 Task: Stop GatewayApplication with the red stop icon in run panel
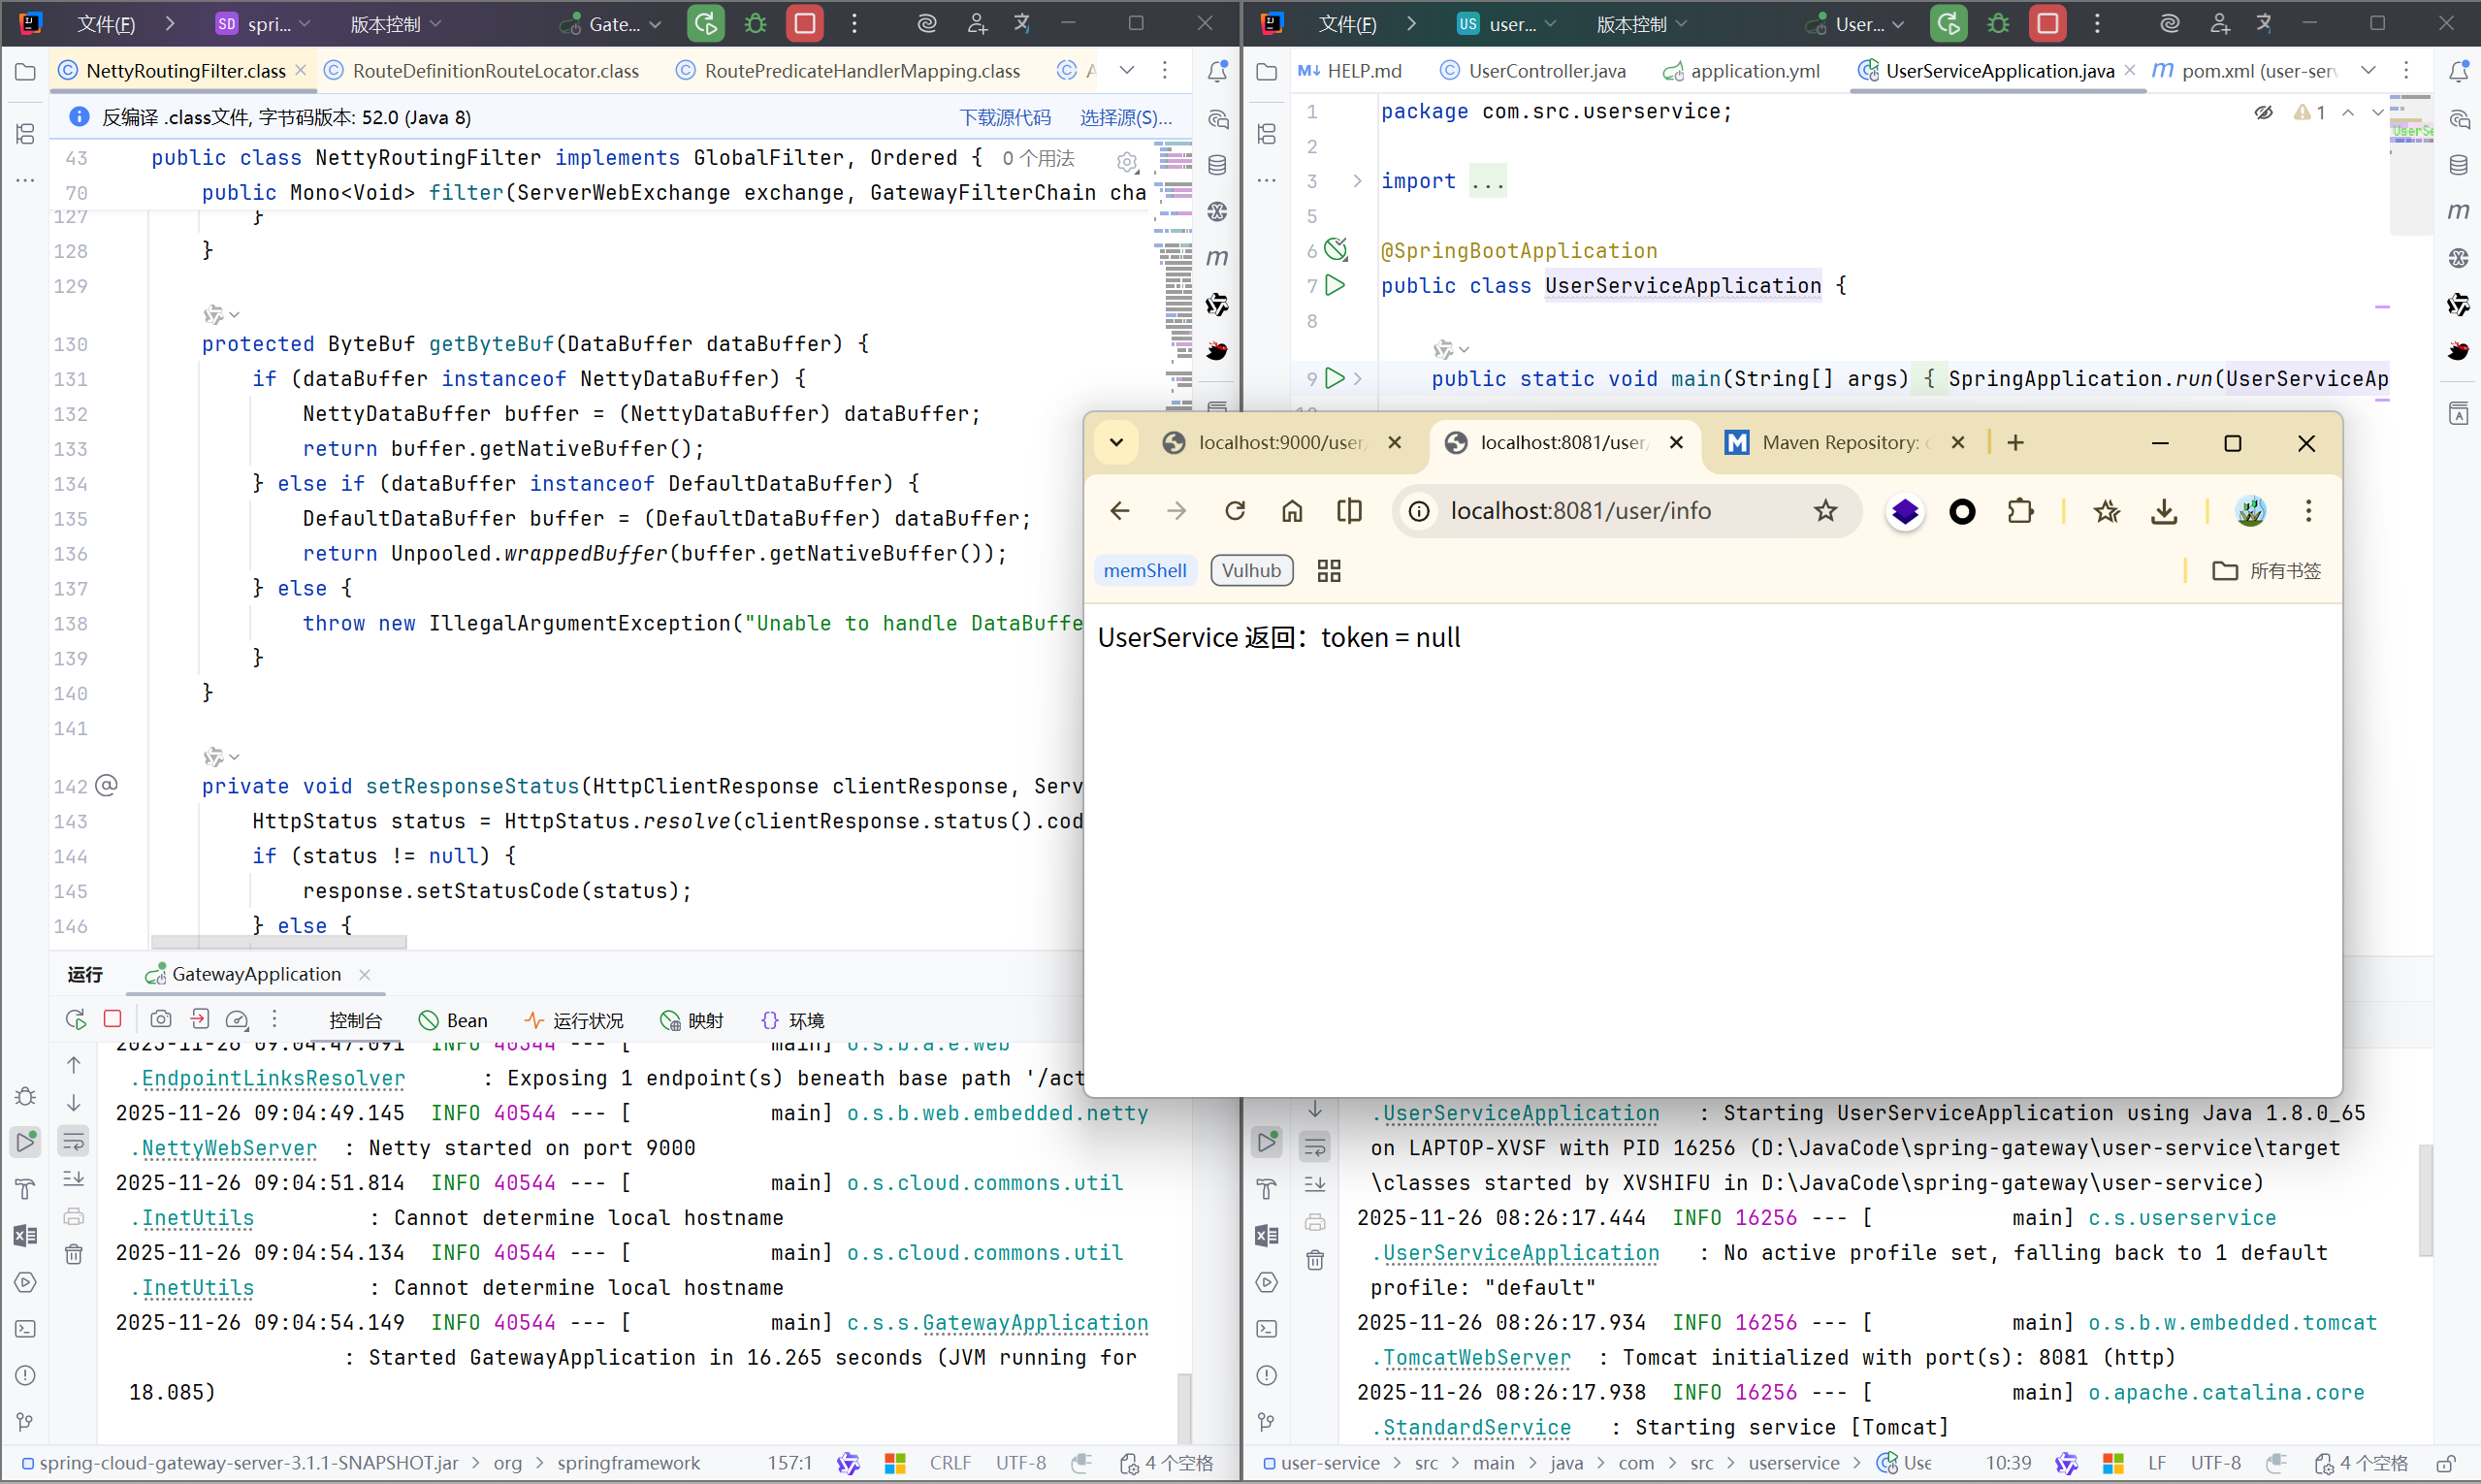click(x=113, y=1019)
